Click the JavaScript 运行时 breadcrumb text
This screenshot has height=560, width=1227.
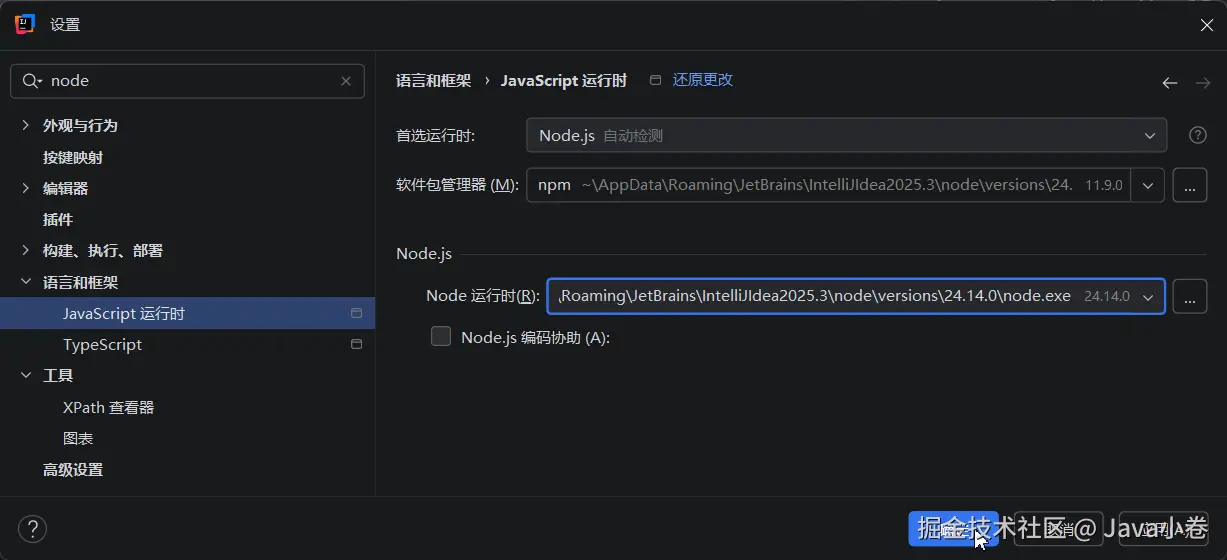(x=564, y=81)
